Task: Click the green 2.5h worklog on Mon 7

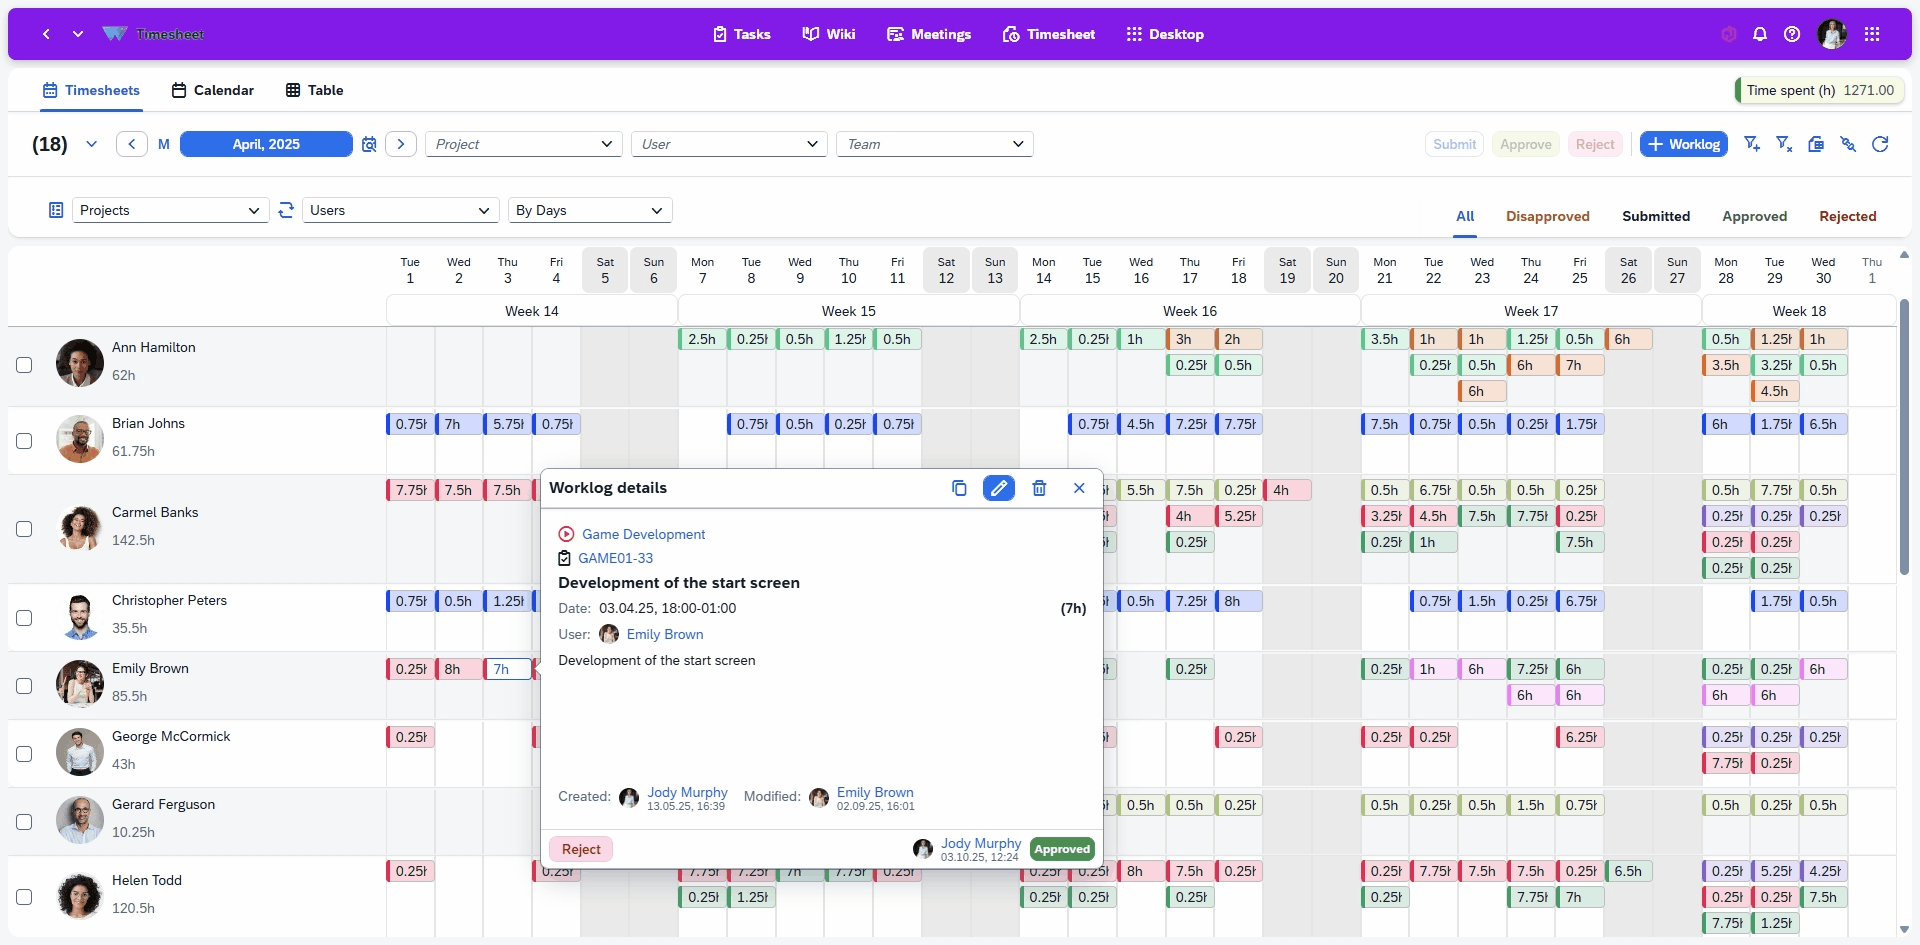Action: click(x=701, y=339)
